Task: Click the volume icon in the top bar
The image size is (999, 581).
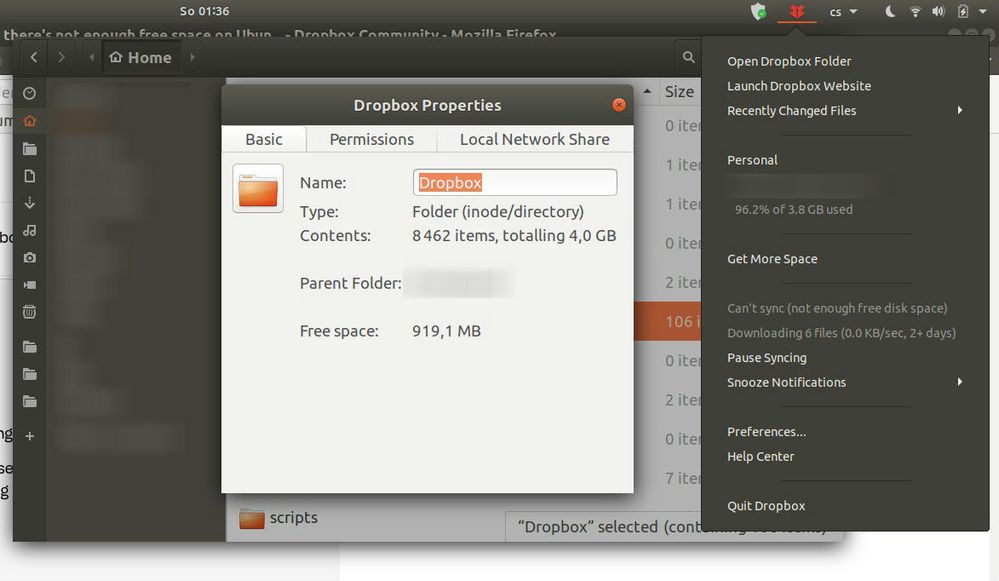Action: pos(939,11)
